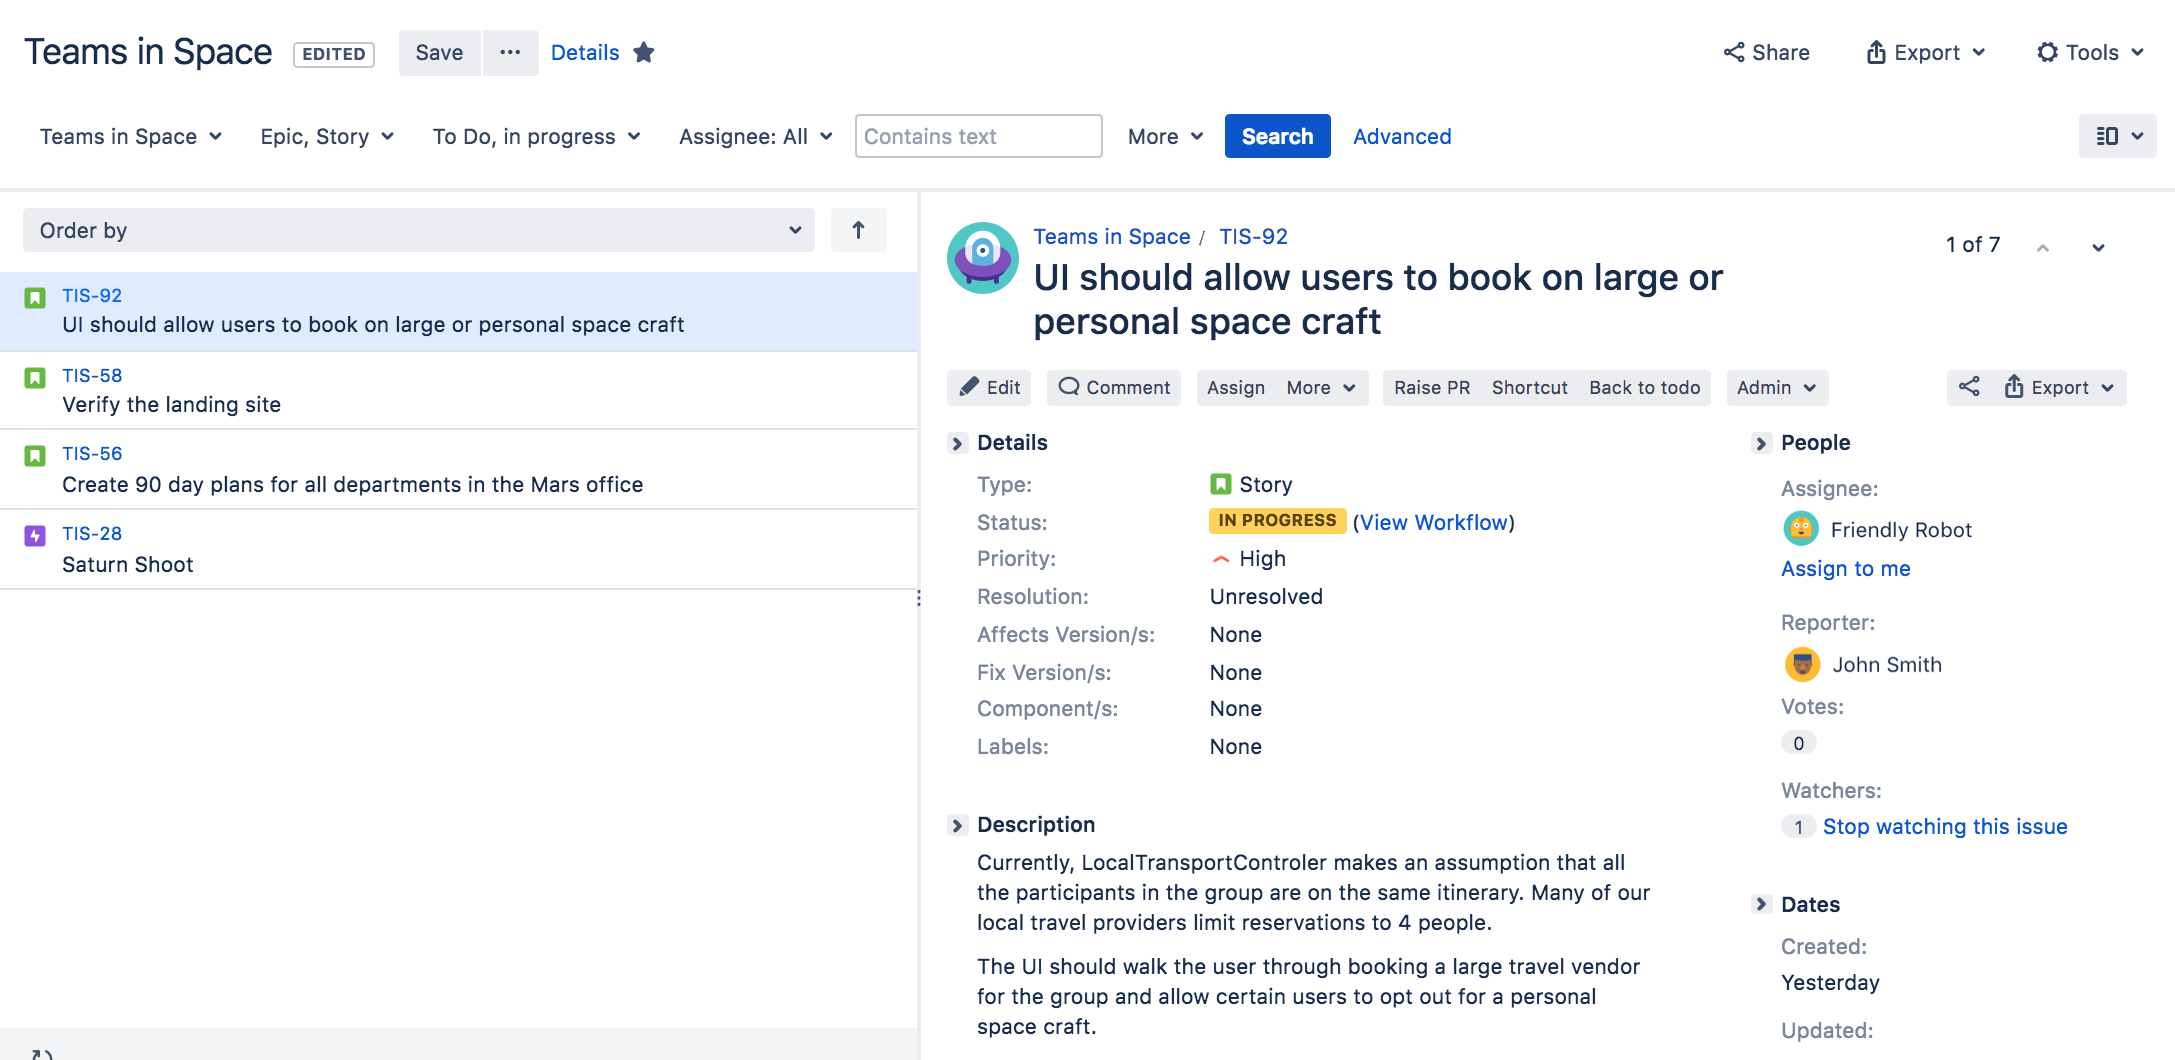Click the epic icon for TIS-28
The image size is (2175, 1060).
(x=35, y=536)
